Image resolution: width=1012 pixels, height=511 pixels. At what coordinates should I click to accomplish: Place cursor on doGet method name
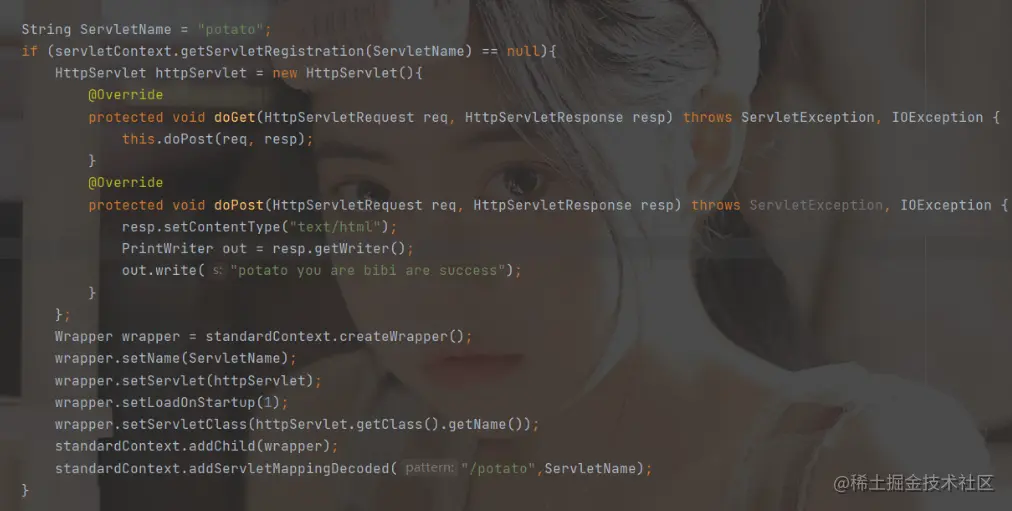[x=235, y=117]
